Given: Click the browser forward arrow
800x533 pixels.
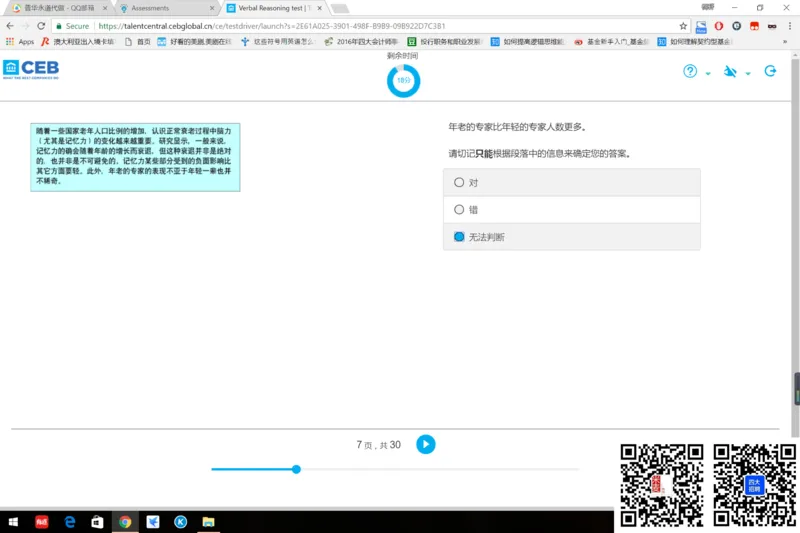Looking at the screenshot, I should tap(26, 26).
